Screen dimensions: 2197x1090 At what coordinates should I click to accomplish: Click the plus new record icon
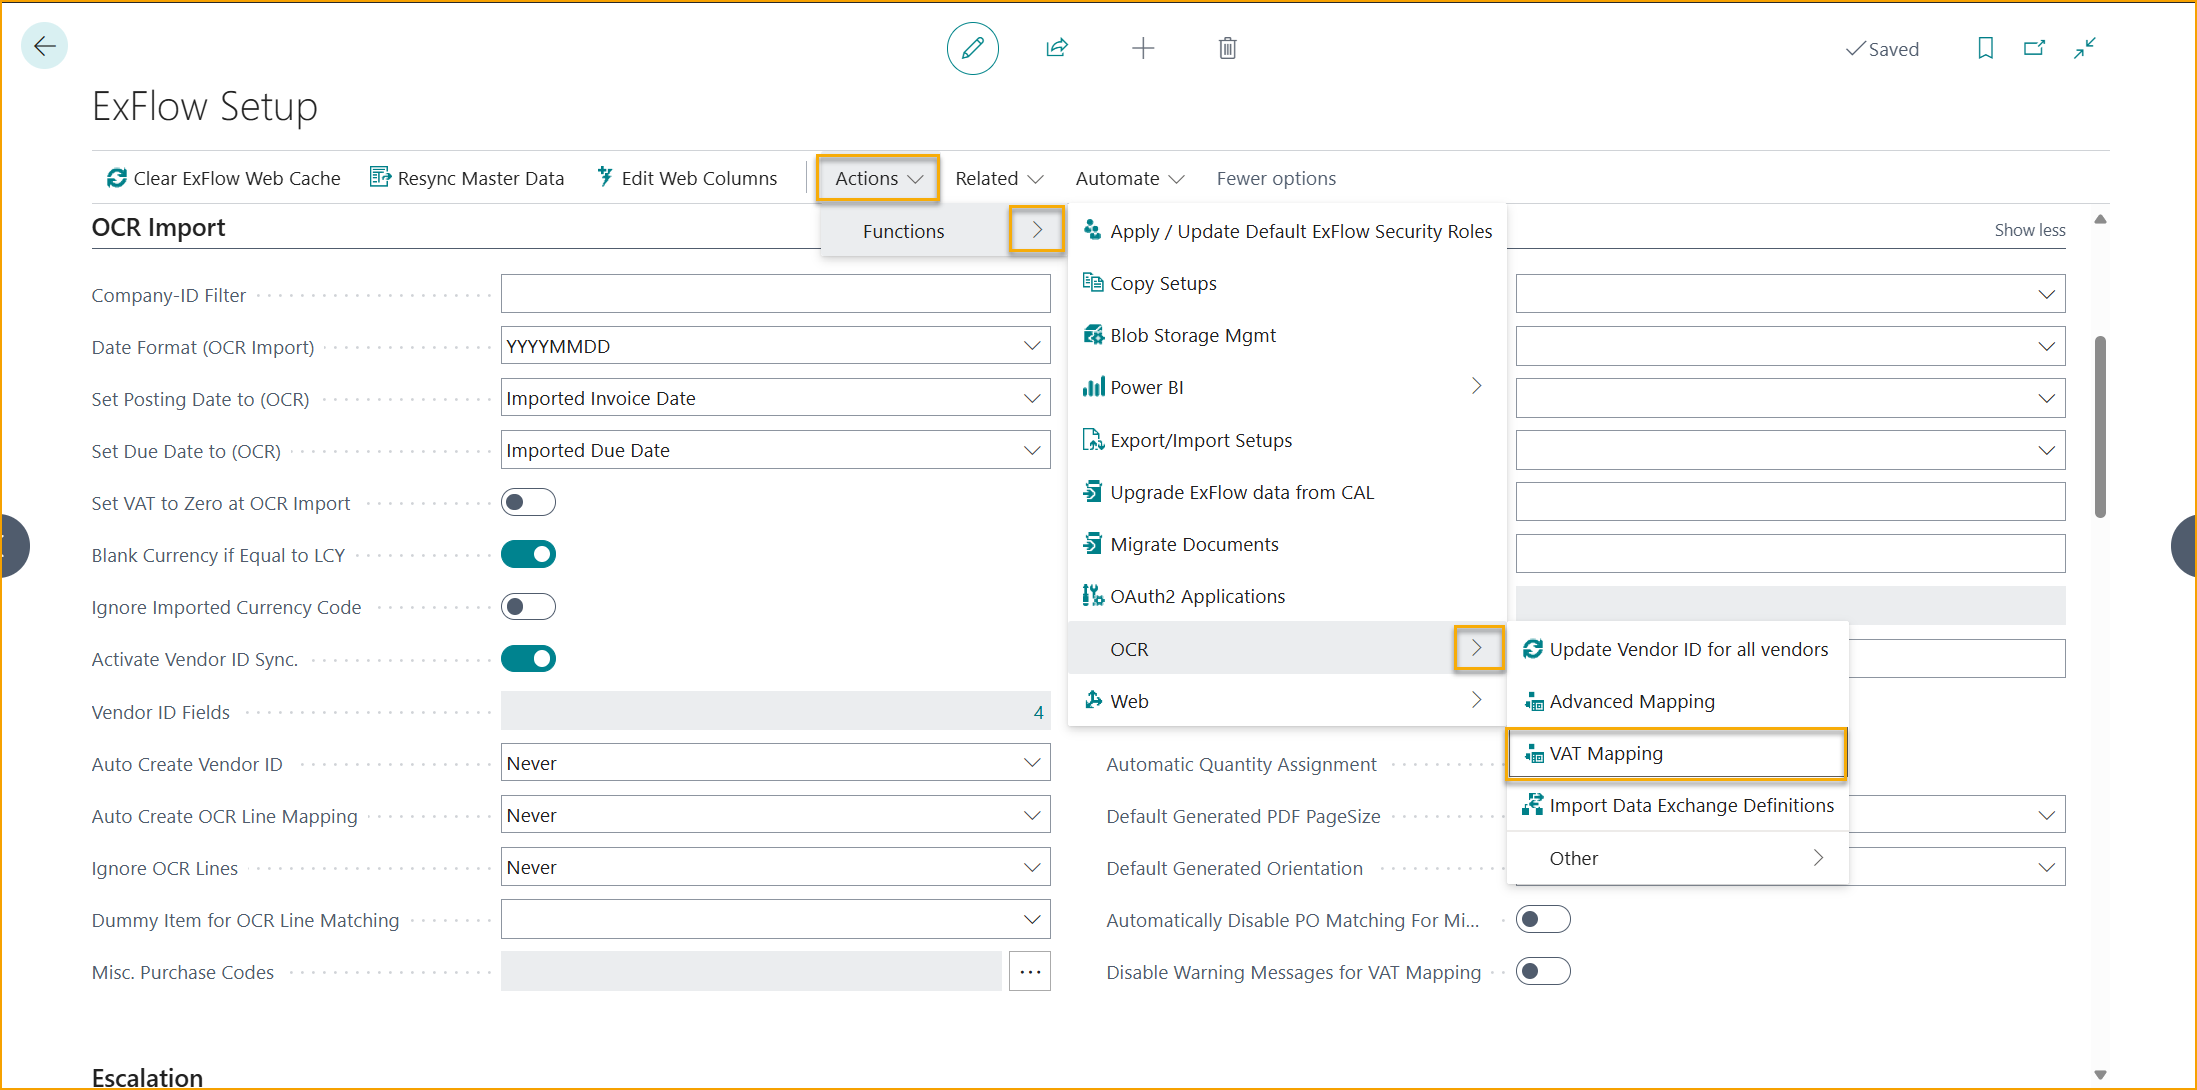point(1142,48)
